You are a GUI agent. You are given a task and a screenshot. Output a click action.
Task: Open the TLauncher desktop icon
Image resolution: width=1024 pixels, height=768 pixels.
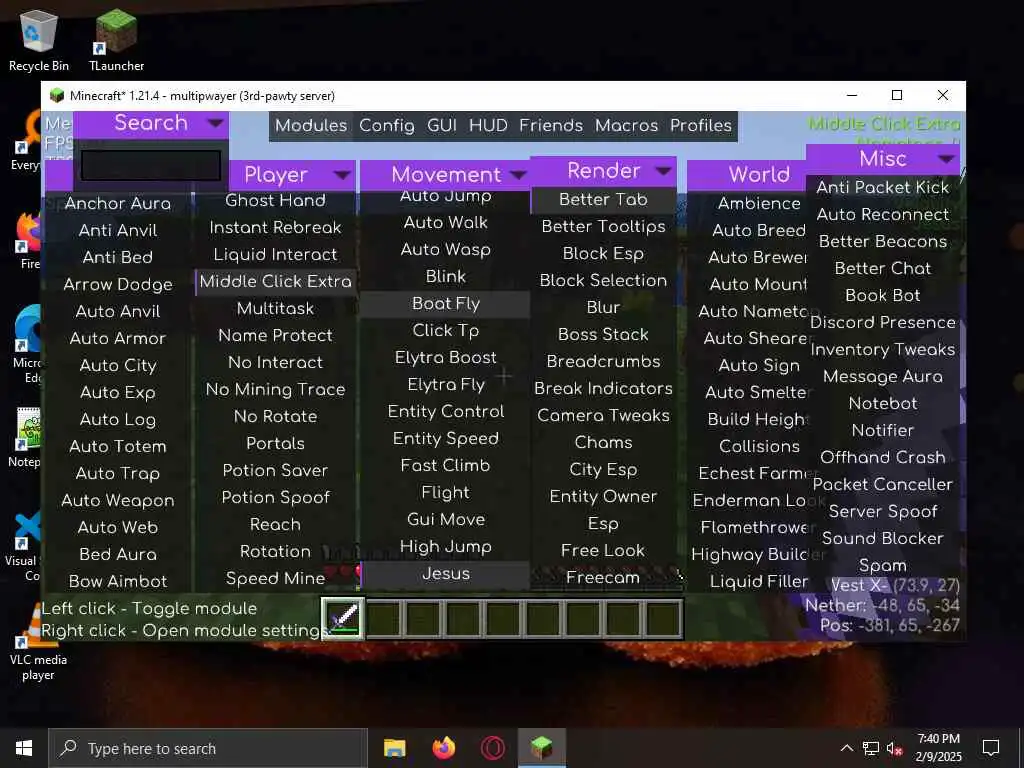116,40
